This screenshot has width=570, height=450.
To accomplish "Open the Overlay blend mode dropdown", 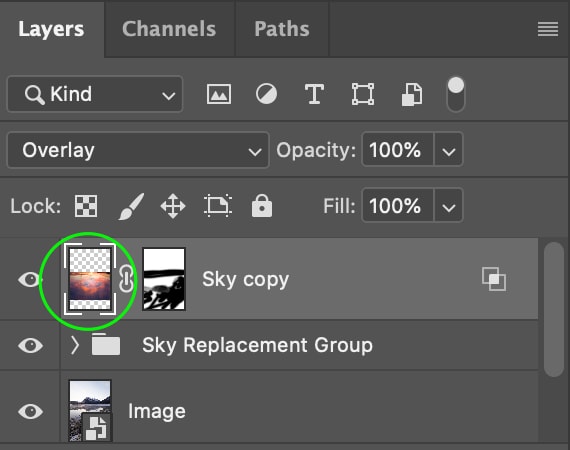I will click(x=138, y=150).
